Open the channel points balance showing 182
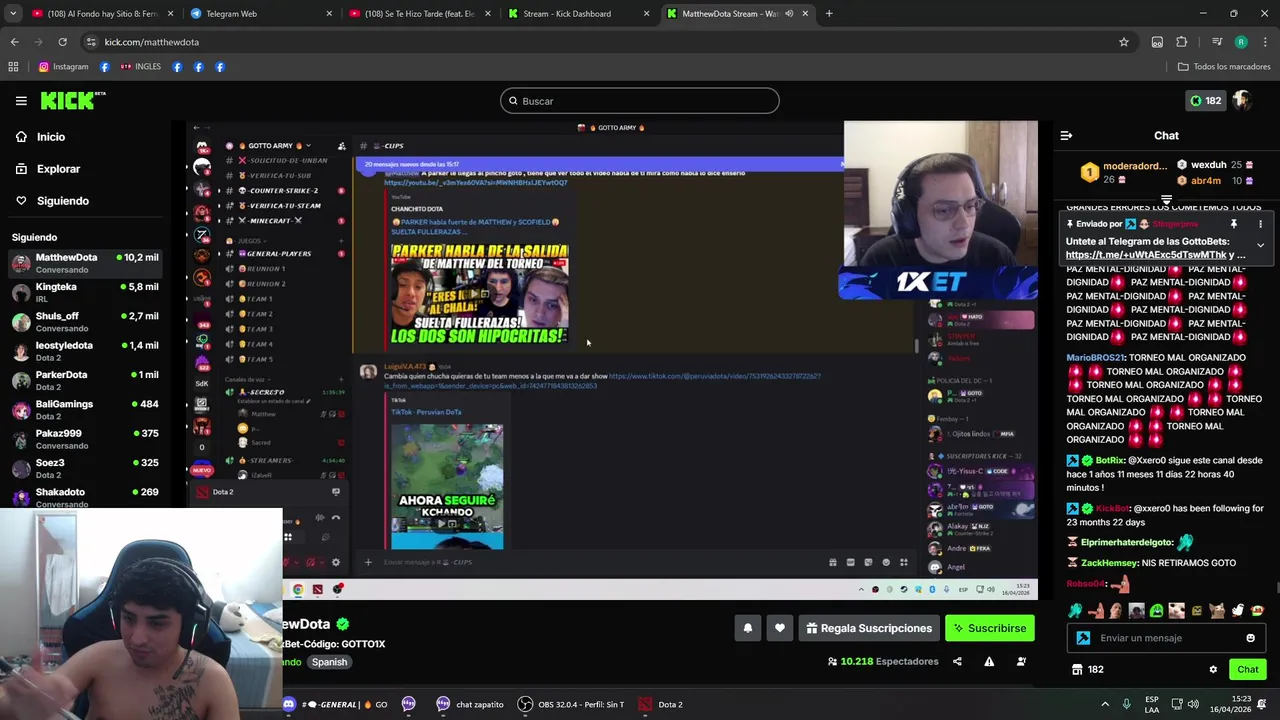Image resolution: width=1280 pixels, height=720 pixels. pos(1205,101)
